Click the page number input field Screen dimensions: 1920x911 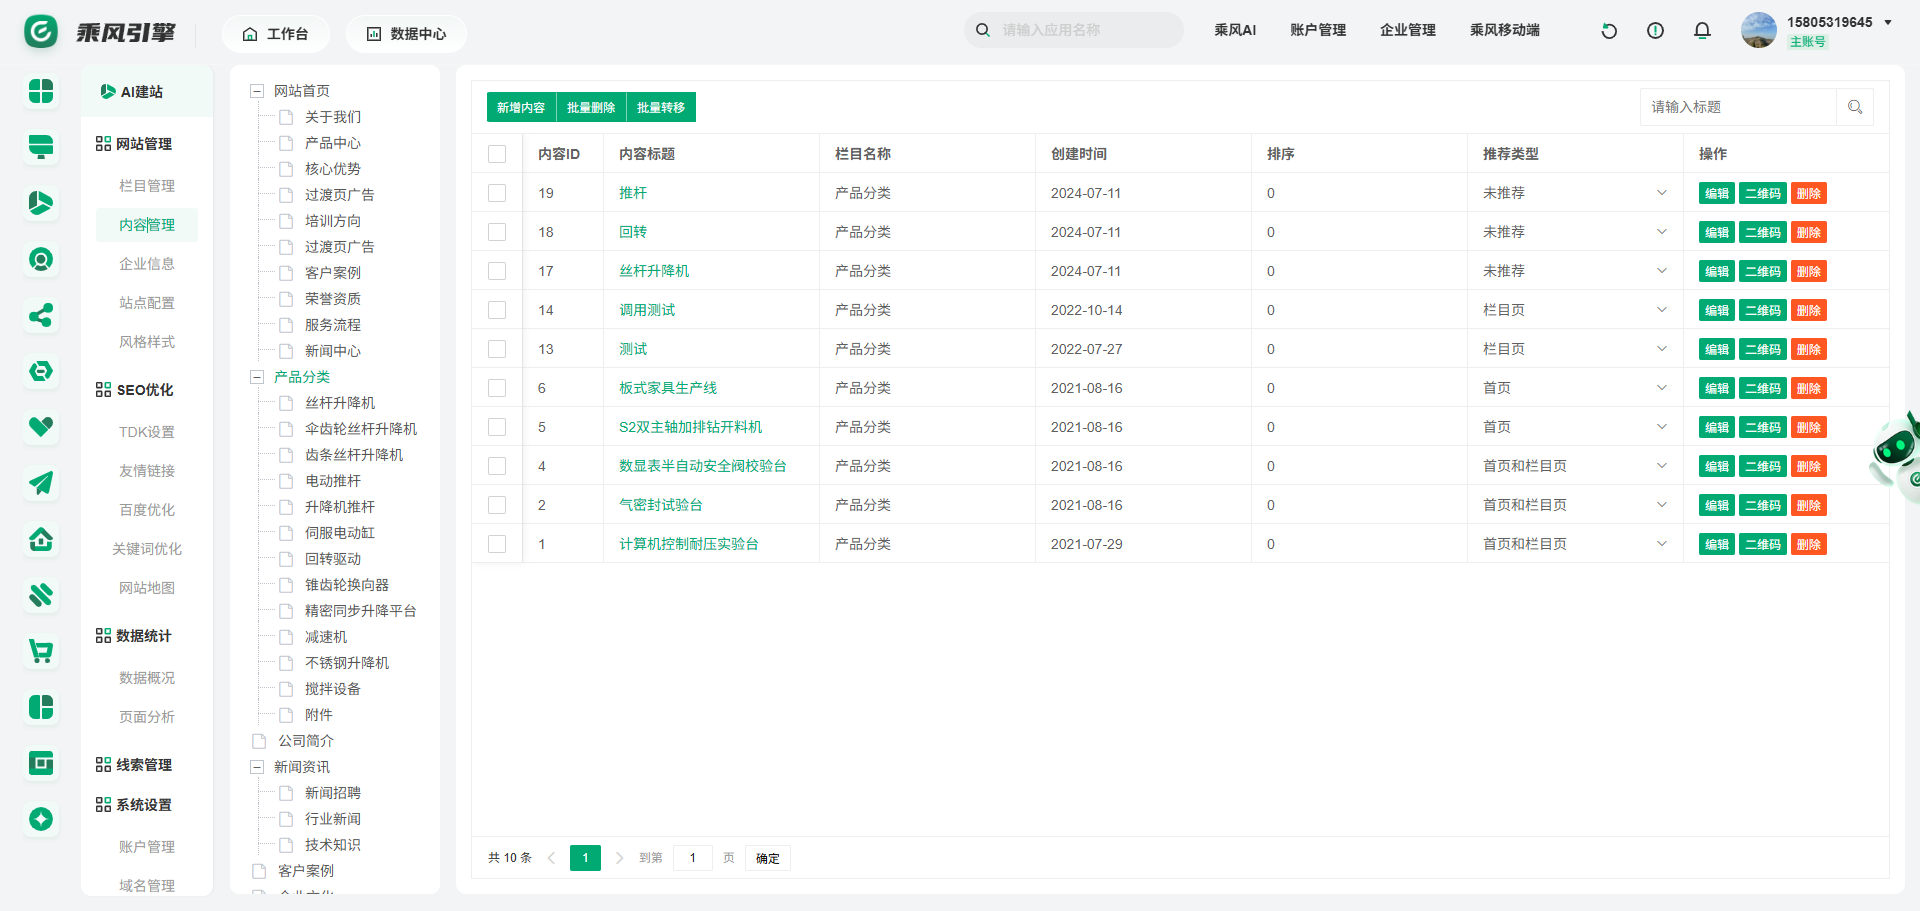point(692,858)
